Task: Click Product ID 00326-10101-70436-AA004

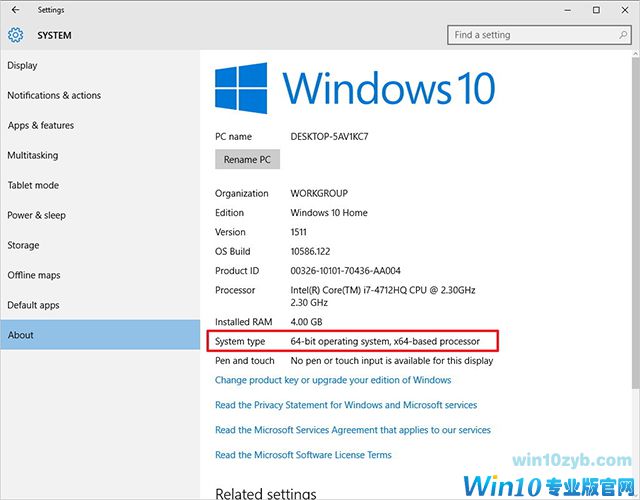Action: (345, 271)
